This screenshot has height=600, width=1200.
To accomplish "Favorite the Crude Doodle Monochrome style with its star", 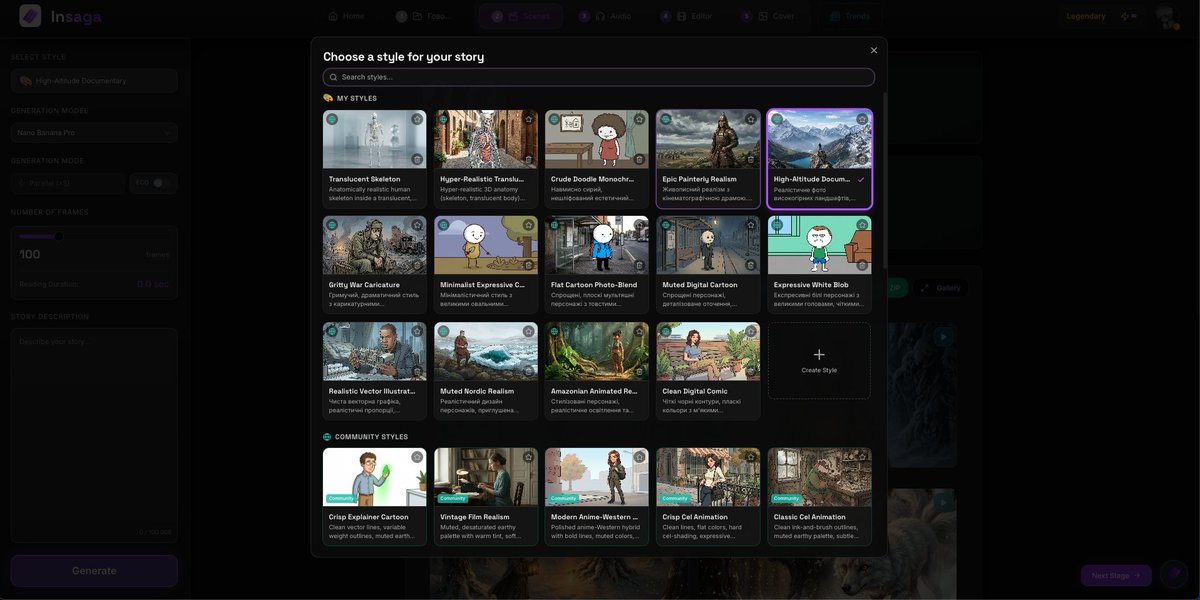I will tap(639, 119).
